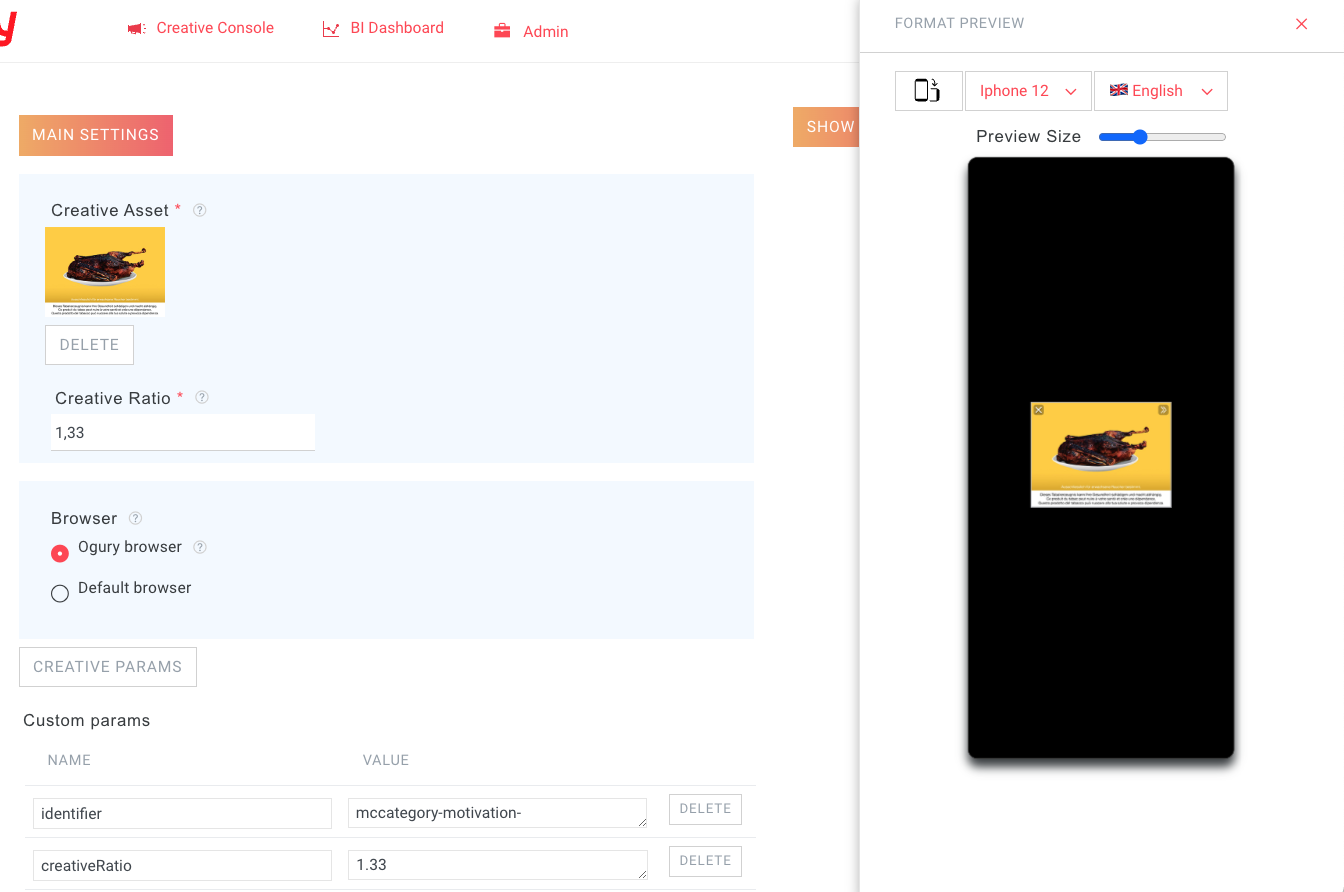The image size is (1344, 892).
Task: Click the DELETE button under the creative asset
Action: point(89,344)
